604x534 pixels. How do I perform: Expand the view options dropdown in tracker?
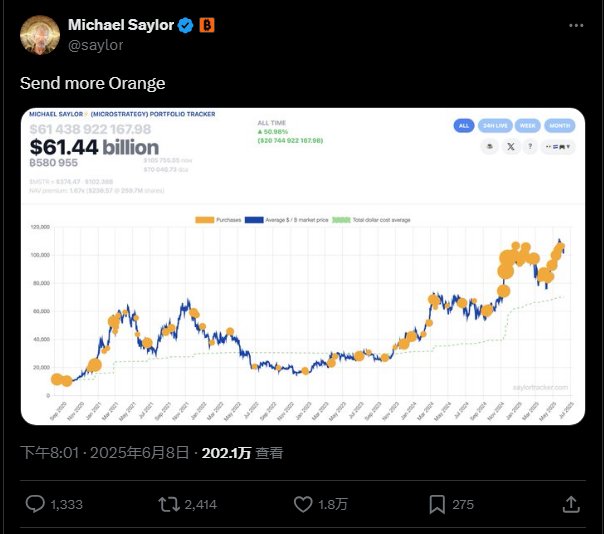coord(558,147)
